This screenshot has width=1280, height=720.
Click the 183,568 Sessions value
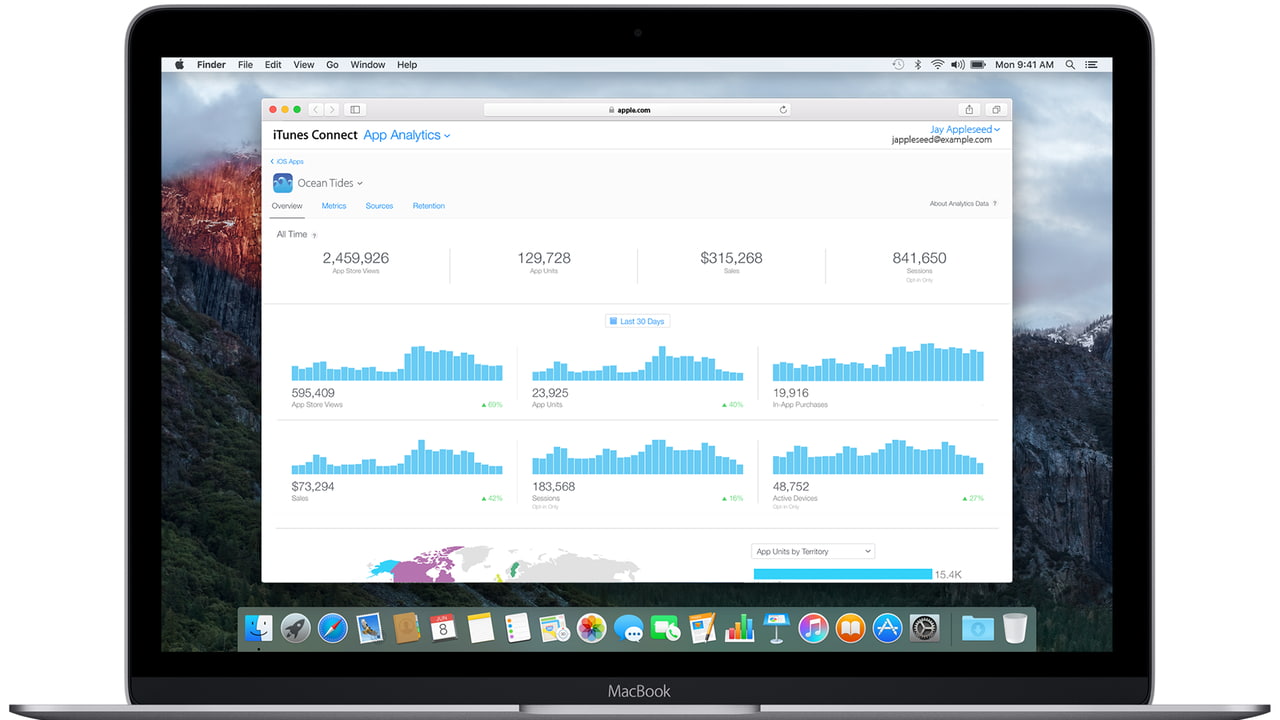tap(554, 487)
